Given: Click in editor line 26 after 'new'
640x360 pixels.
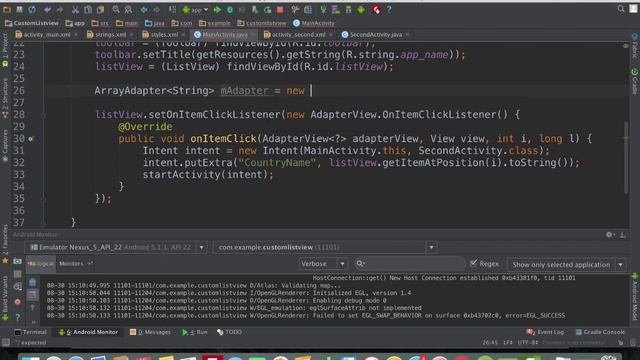Looking at the screenshot, I should pos(311,91).
